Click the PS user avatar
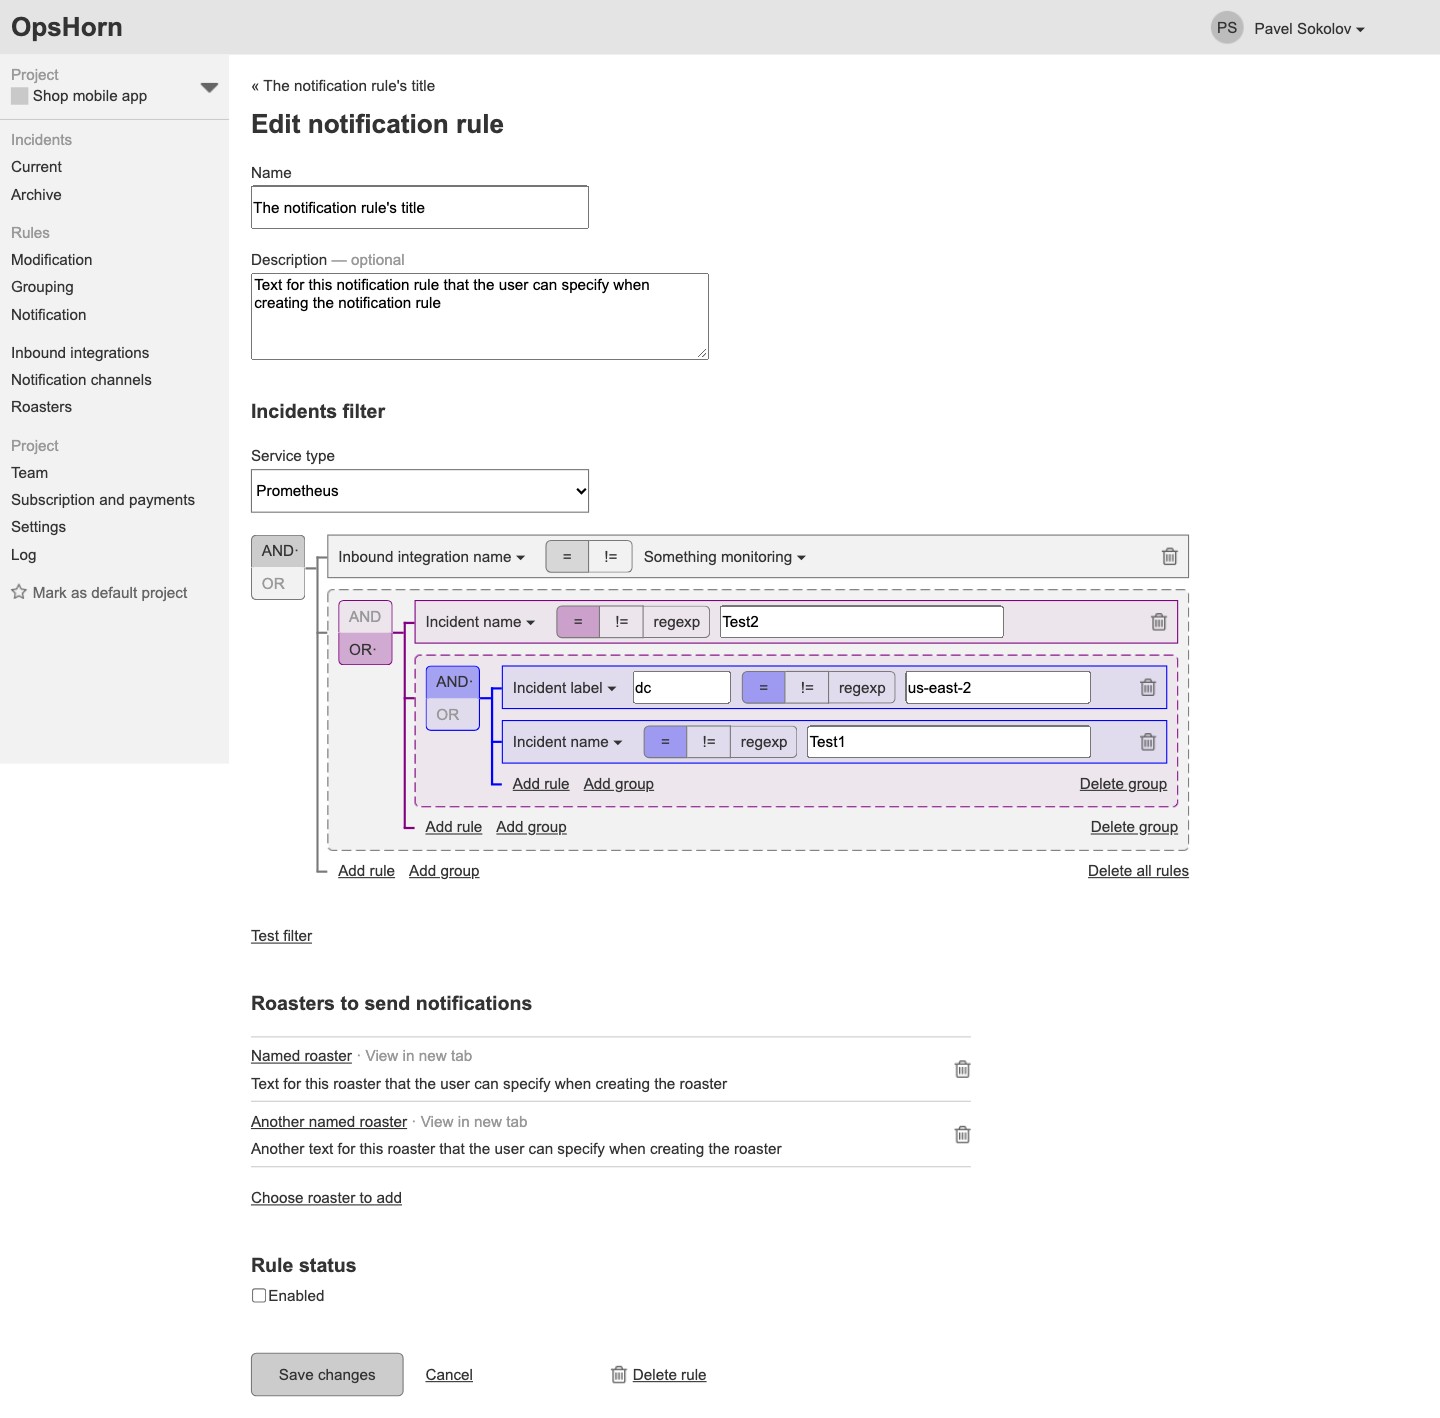 pyautogui.click(x=1227, y=28)
